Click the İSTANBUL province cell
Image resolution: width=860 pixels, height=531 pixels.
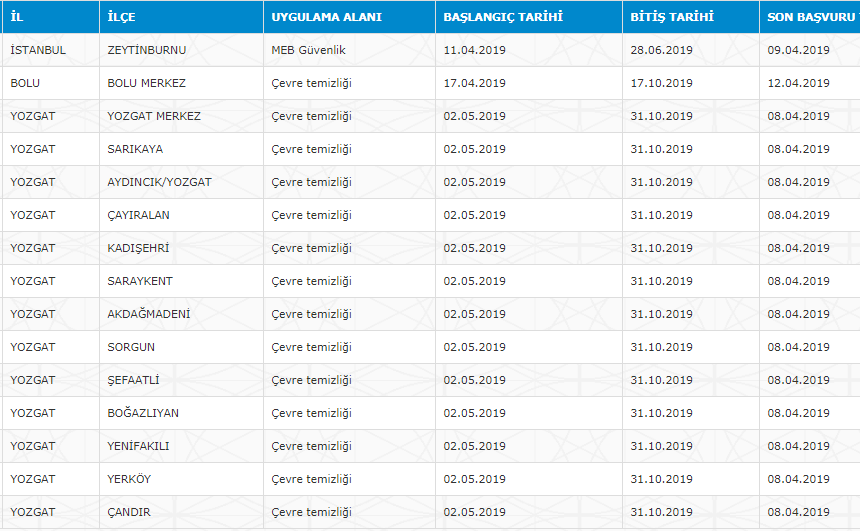(38, 50)
